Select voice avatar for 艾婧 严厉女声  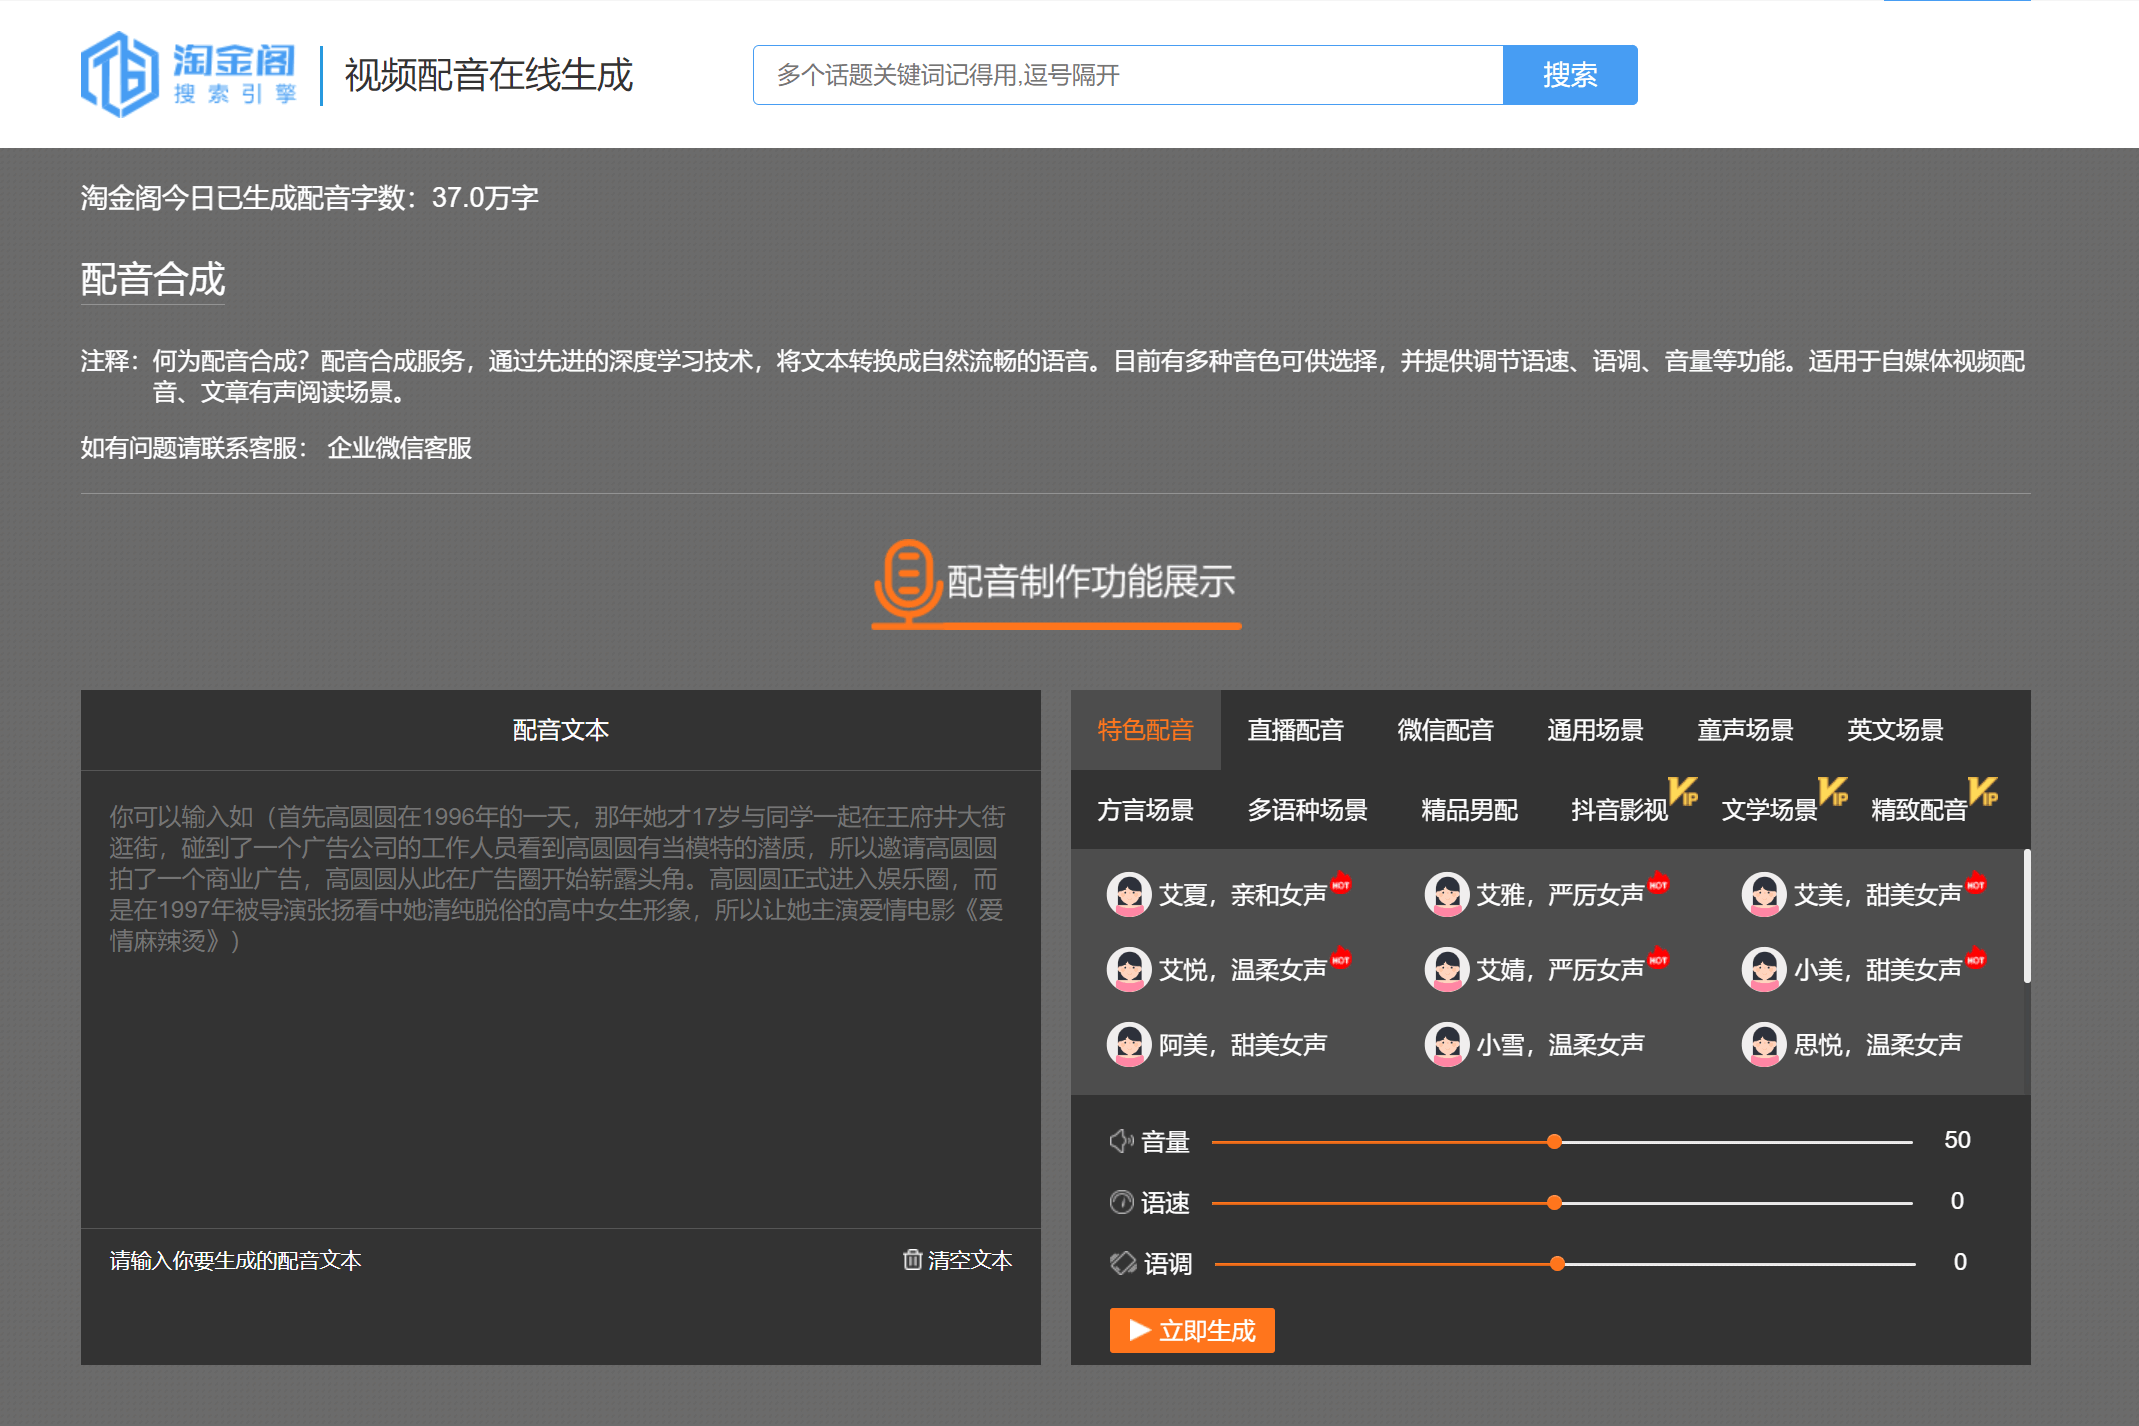coord(1446,969)
